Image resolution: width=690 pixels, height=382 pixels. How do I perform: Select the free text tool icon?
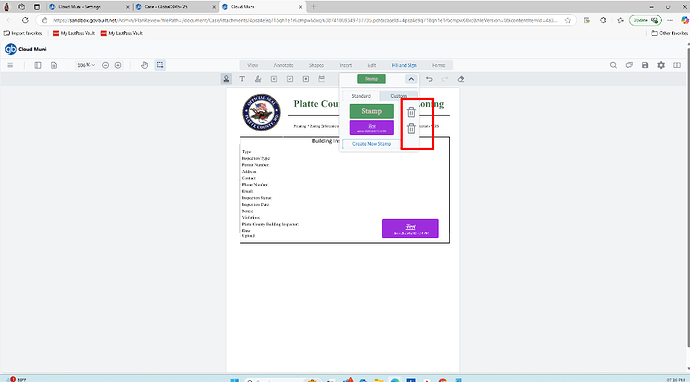[242, 79]
